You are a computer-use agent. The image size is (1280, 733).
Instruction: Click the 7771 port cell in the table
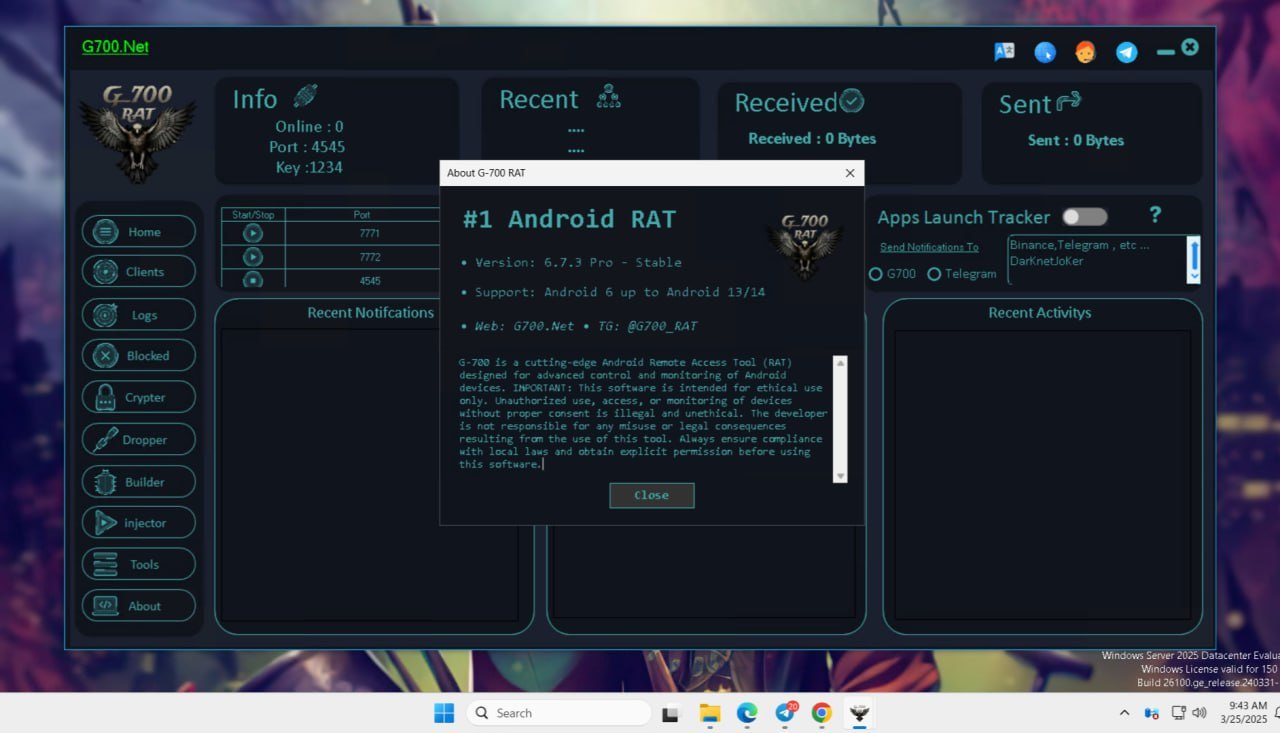pos(362,233)
